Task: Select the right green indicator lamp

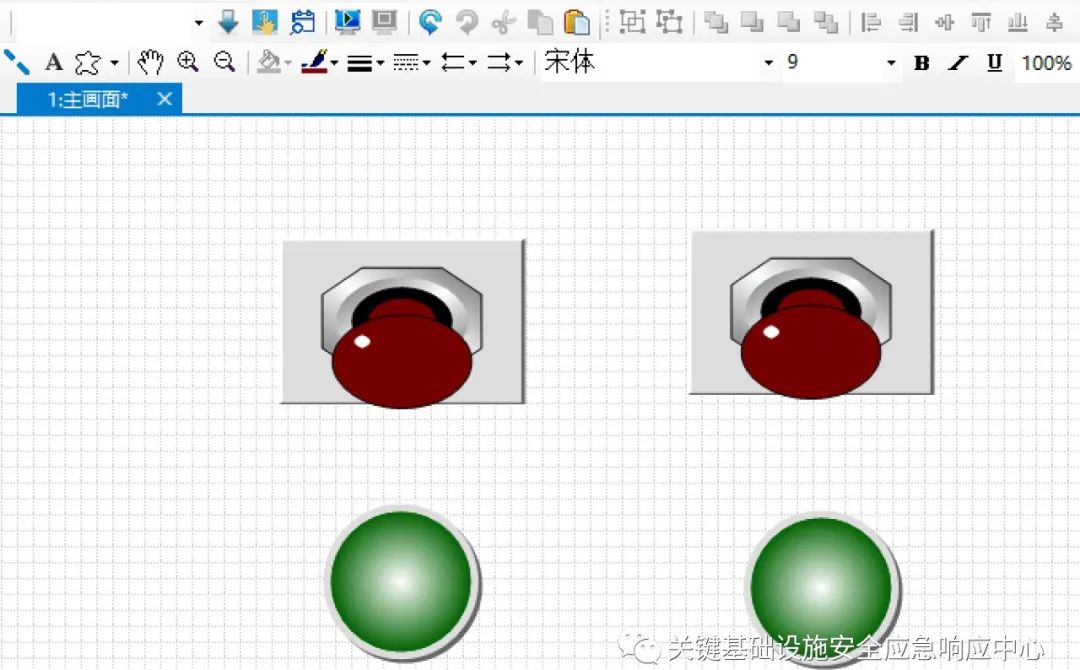Action: [x=822, y=587]
